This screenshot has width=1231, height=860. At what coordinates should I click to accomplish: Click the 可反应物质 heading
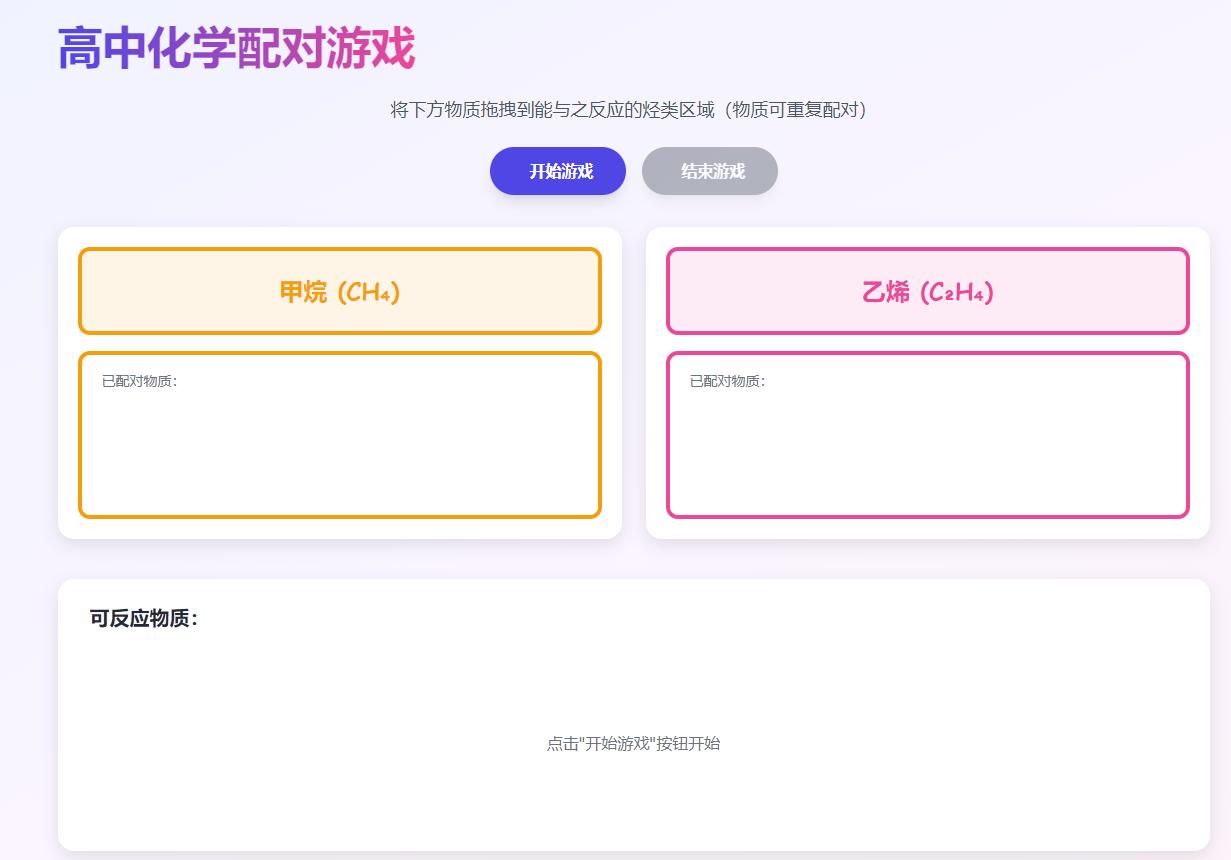[x=143, y=618]
